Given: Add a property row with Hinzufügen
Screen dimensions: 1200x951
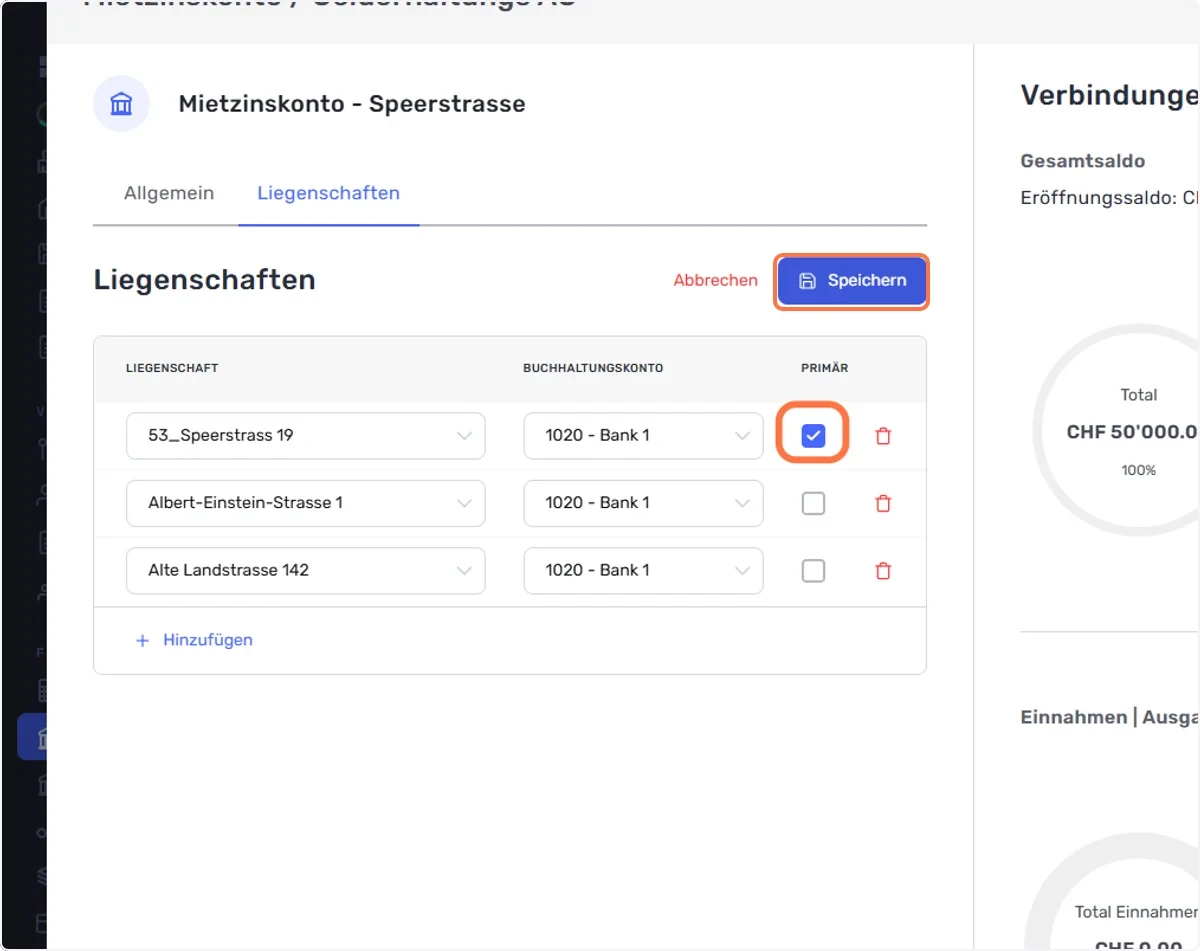Looking at the screenshot, I should point(194,640).
